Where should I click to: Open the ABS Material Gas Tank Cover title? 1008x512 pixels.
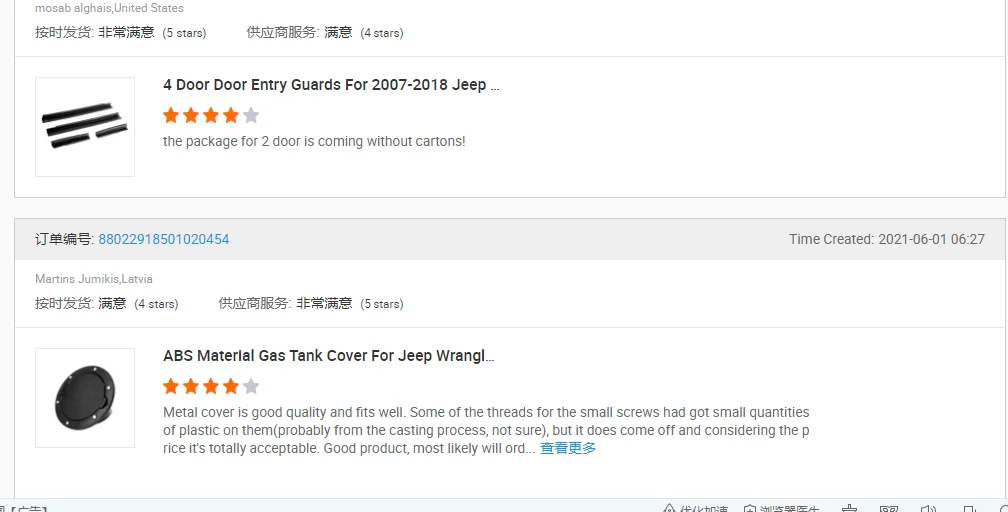tap(328, 356)
